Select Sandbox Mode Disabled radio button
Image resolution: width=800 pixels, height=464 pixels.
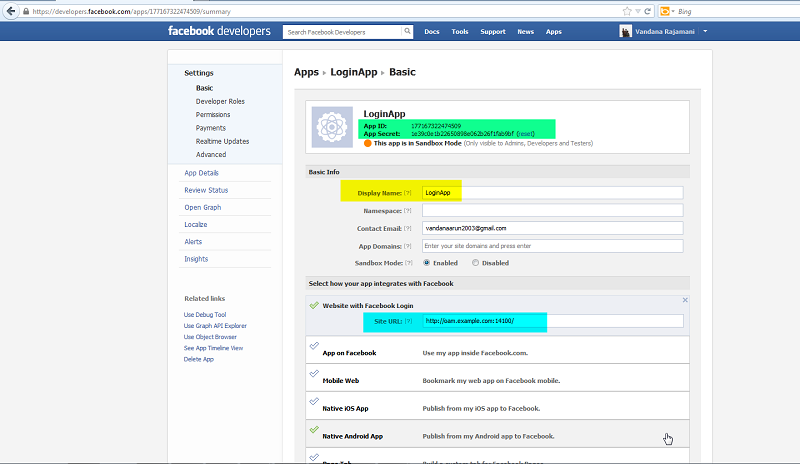pos(476,263)
